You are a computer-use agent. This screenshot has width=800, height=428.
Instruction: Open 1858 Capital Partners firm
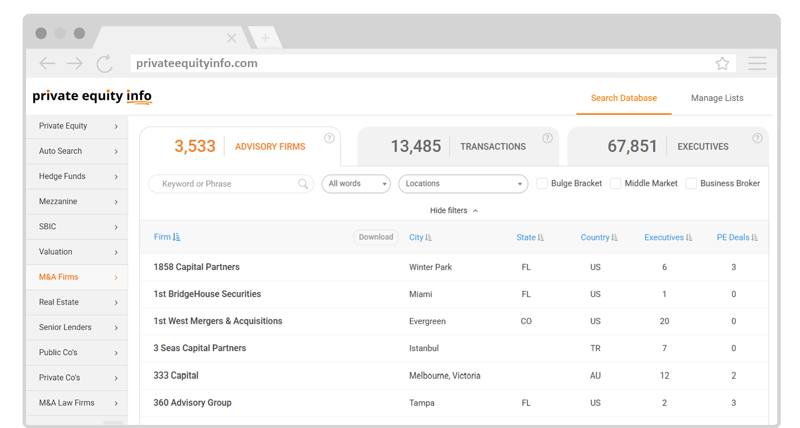point(196,267)
